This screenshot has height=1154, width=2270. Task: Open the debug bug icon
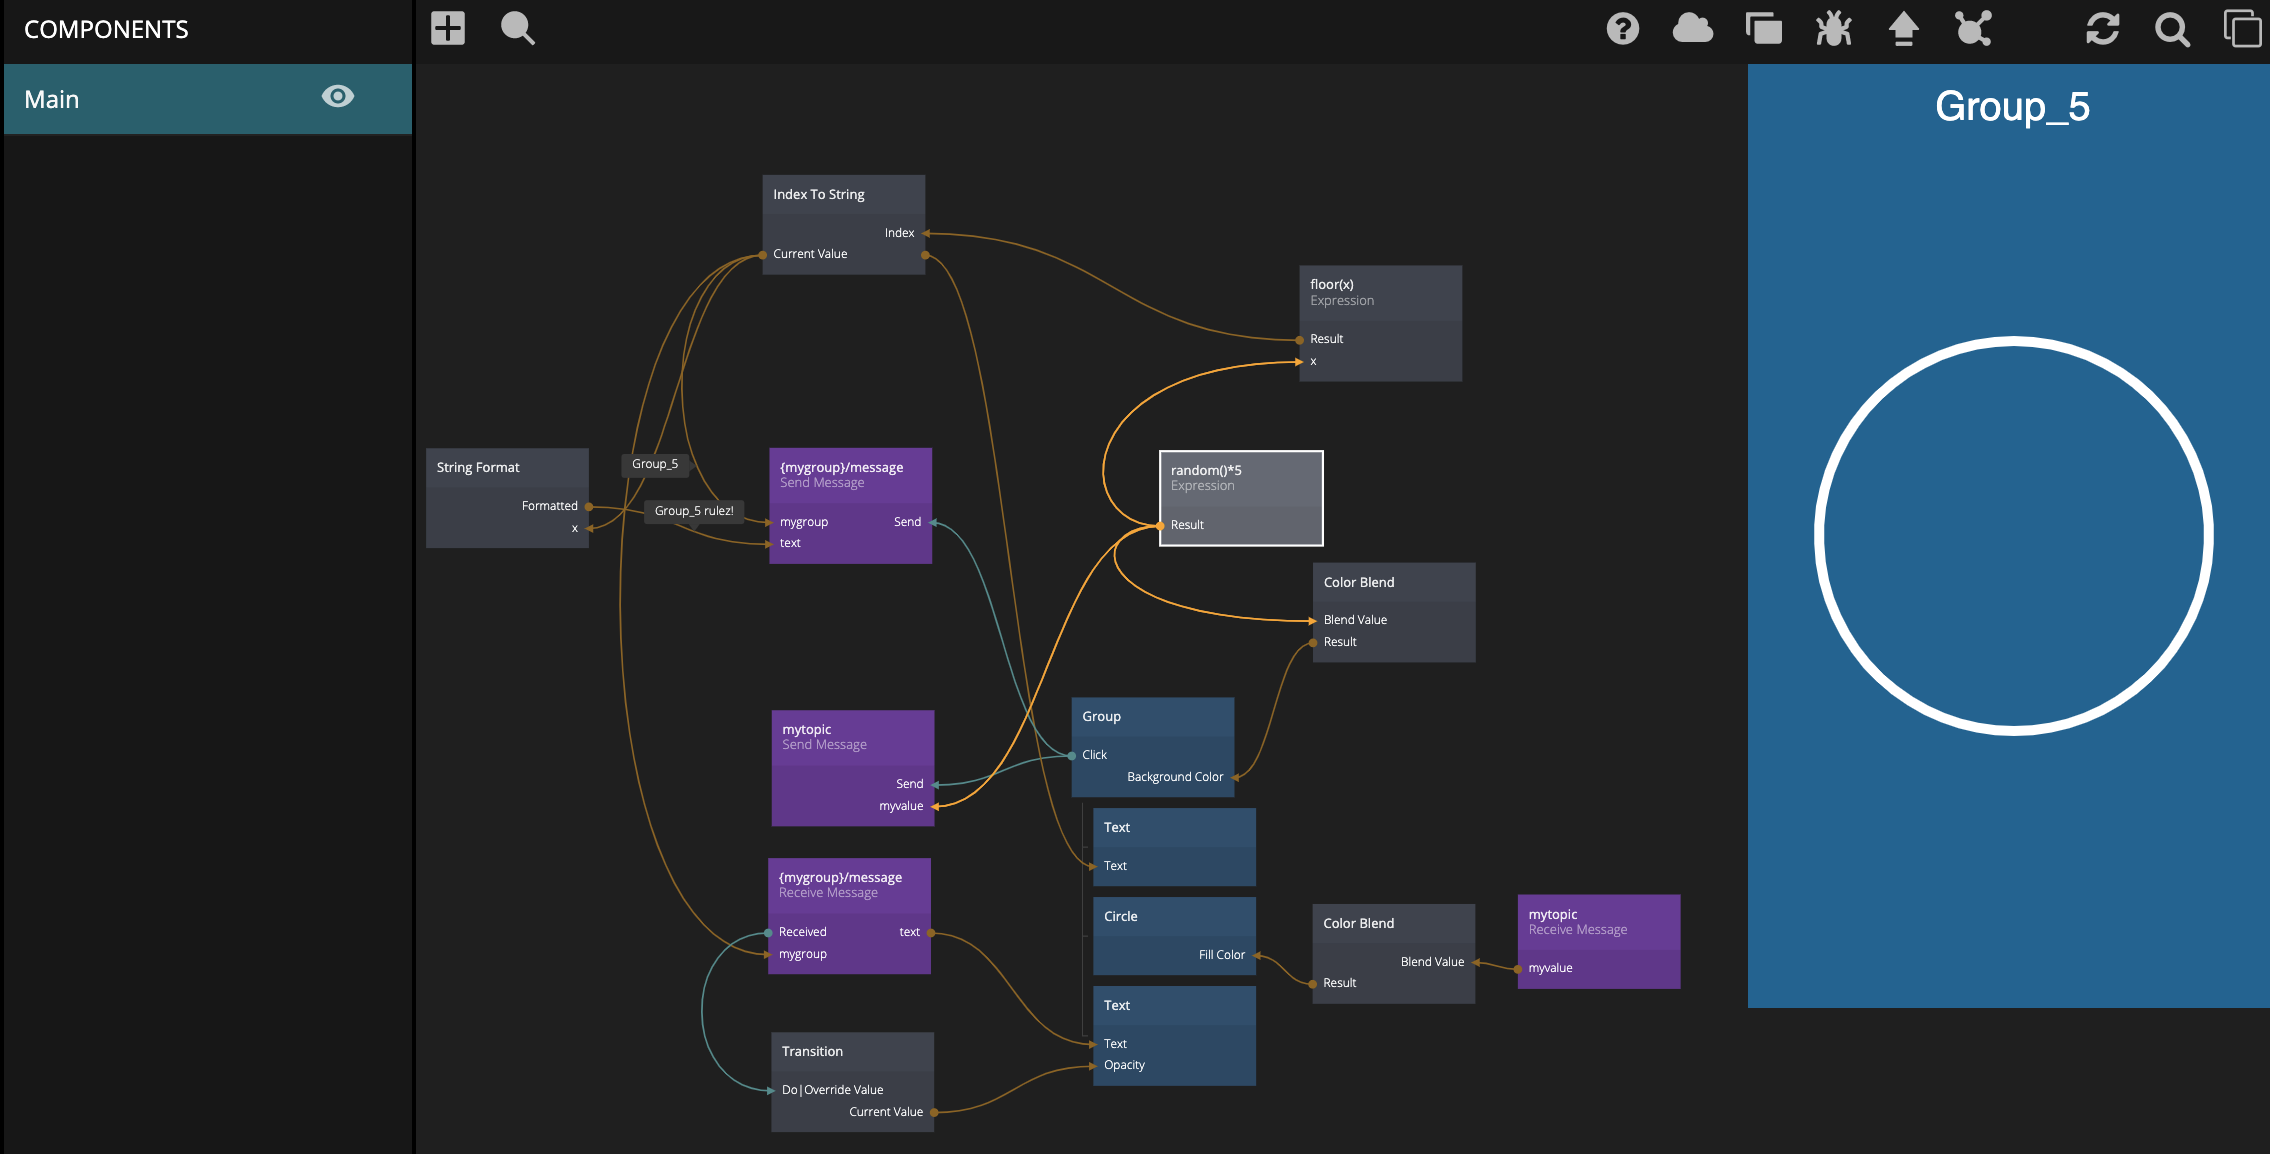[x=1833, y=28]
